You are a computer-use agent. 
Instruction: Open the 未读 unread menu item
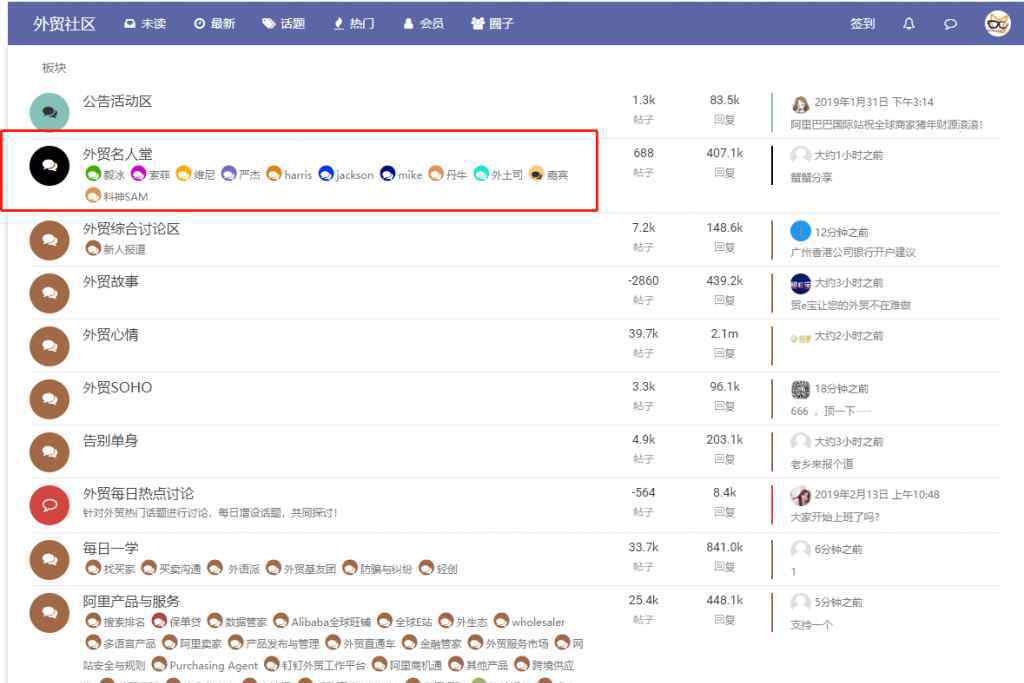click(145, 24)
